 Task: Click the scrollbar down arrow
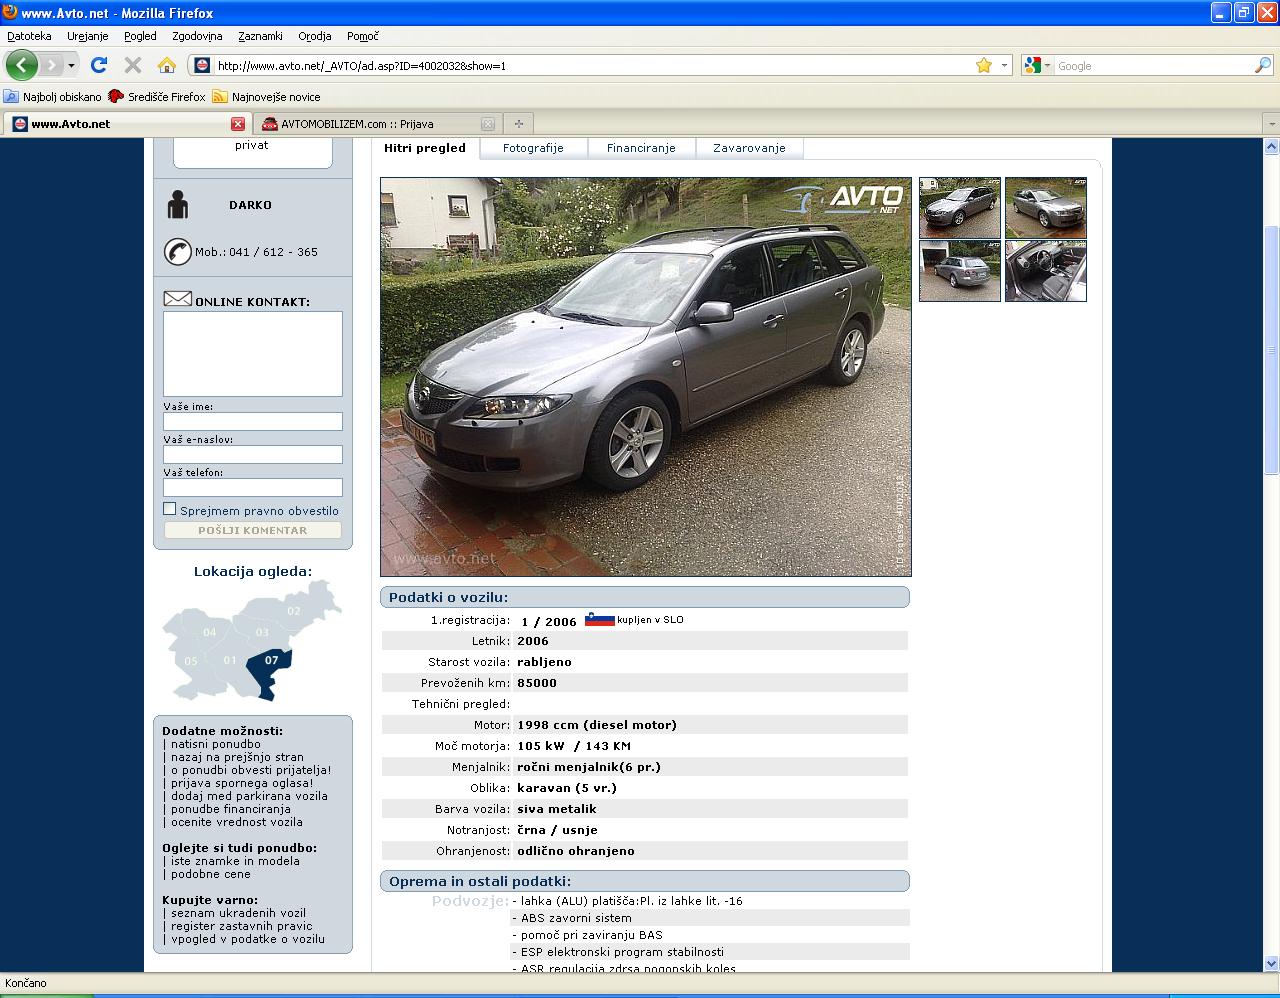(1272, 965)
